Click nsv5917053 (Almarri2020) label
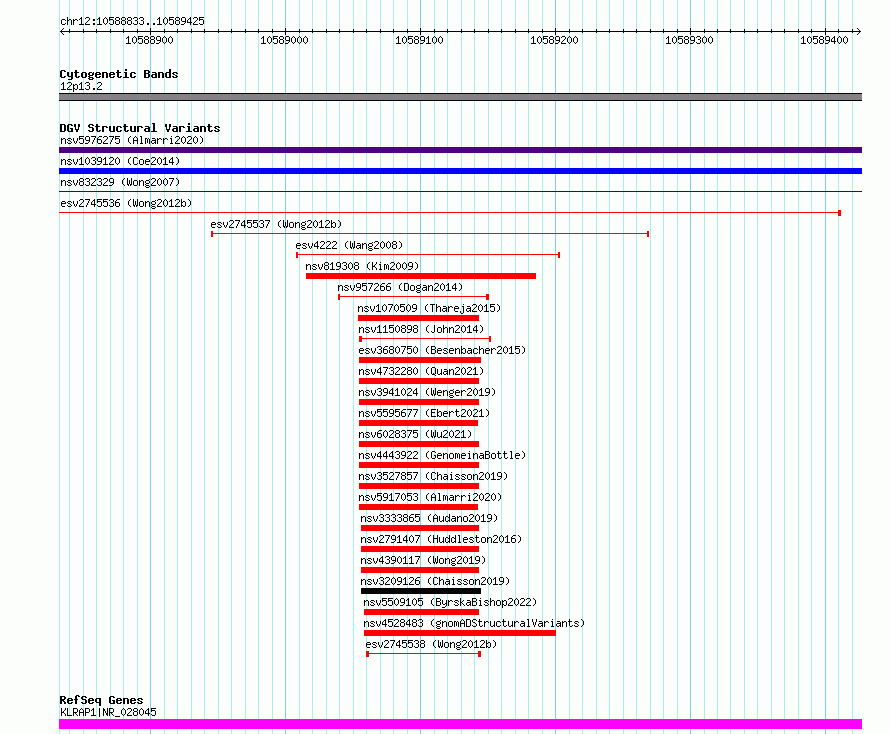 pos(430,497)
